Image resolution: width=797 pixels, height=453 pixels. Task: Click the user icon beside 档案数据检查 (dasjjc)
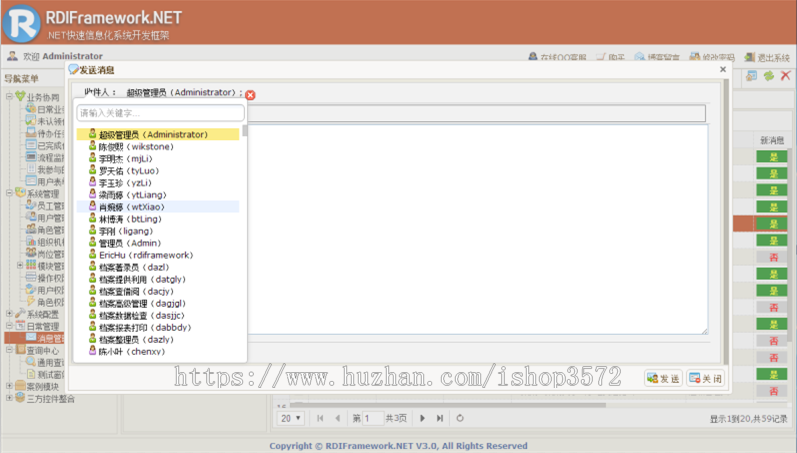click(93, 314)
